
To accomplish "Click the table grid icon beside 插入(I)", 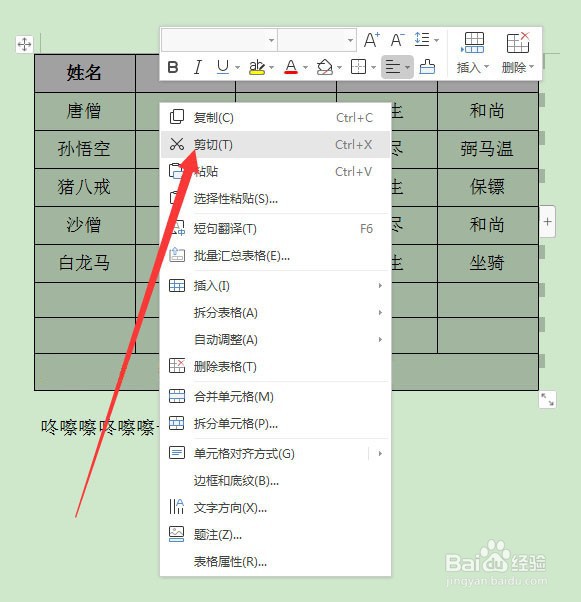I will pyautogui.click(x=177, y=285).
